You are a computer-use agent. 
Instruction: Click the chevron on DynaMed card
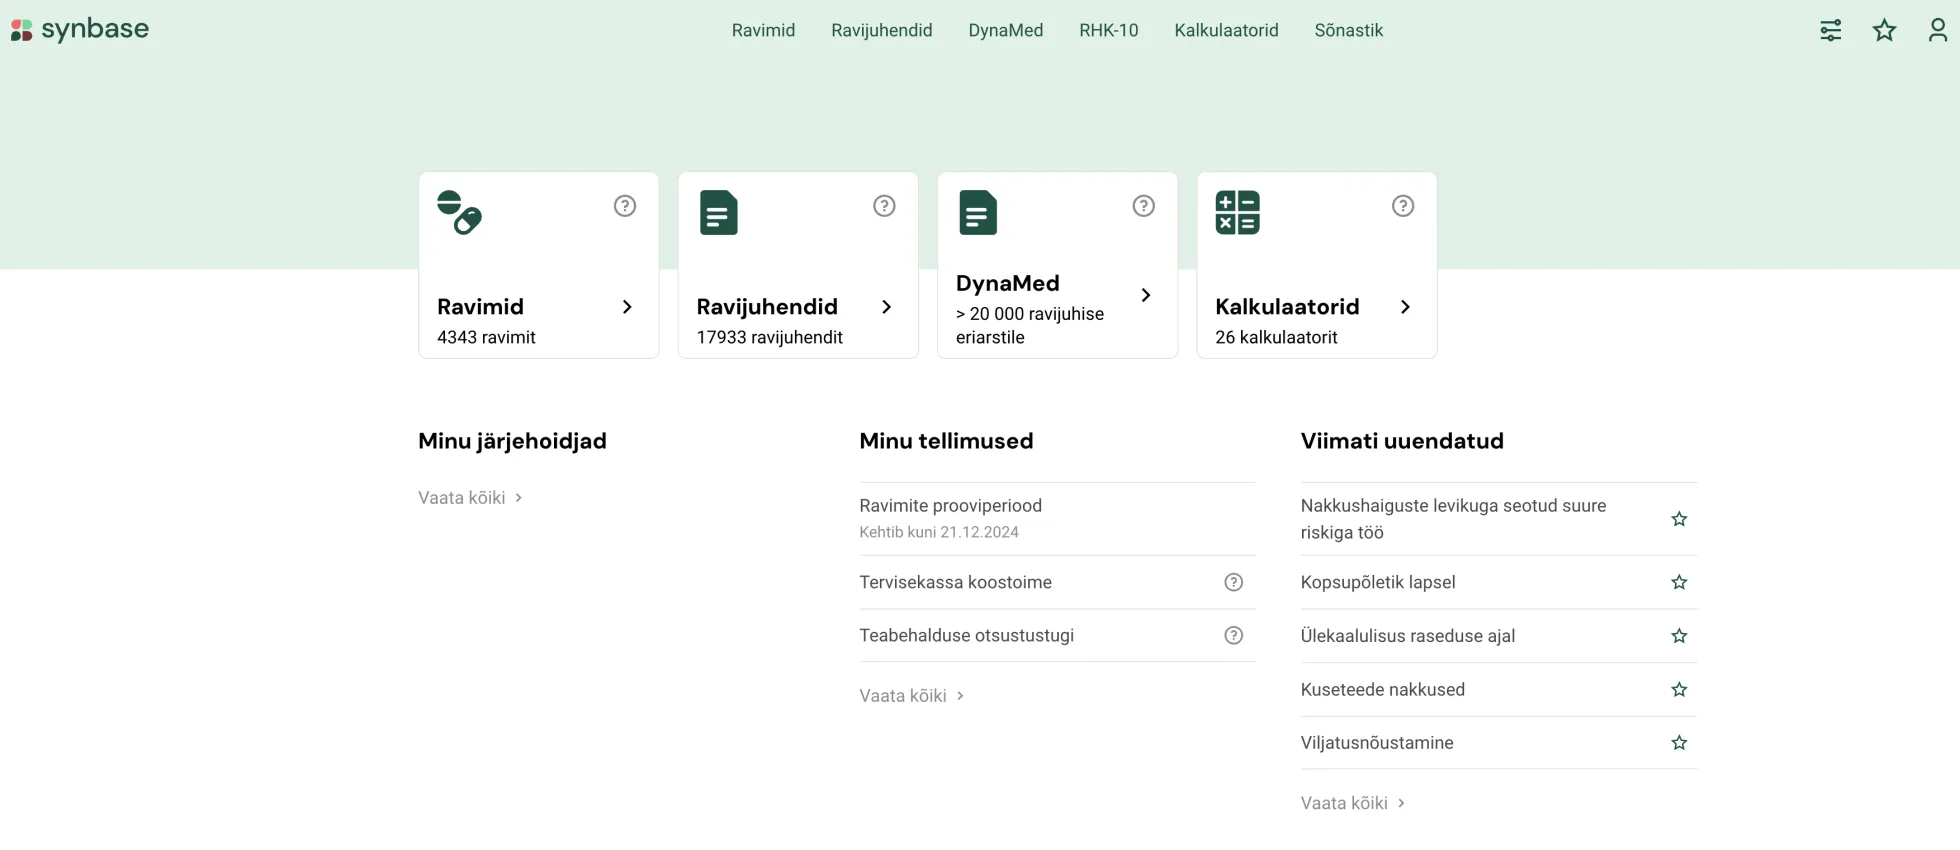[1146, 295]
